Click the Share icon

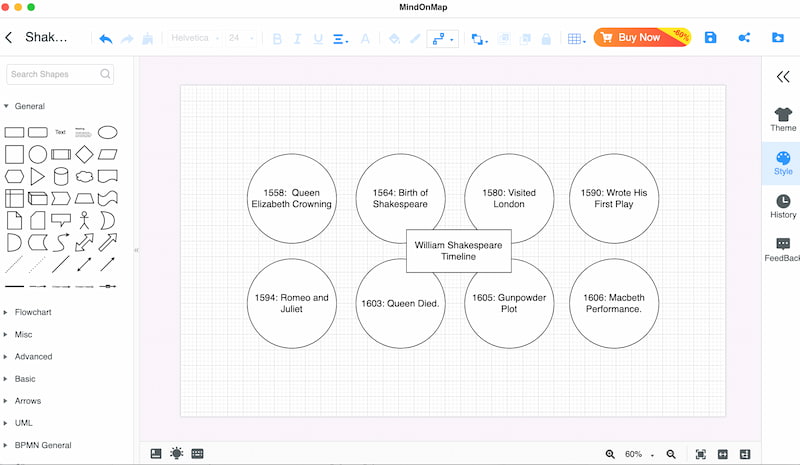[744, 37]
